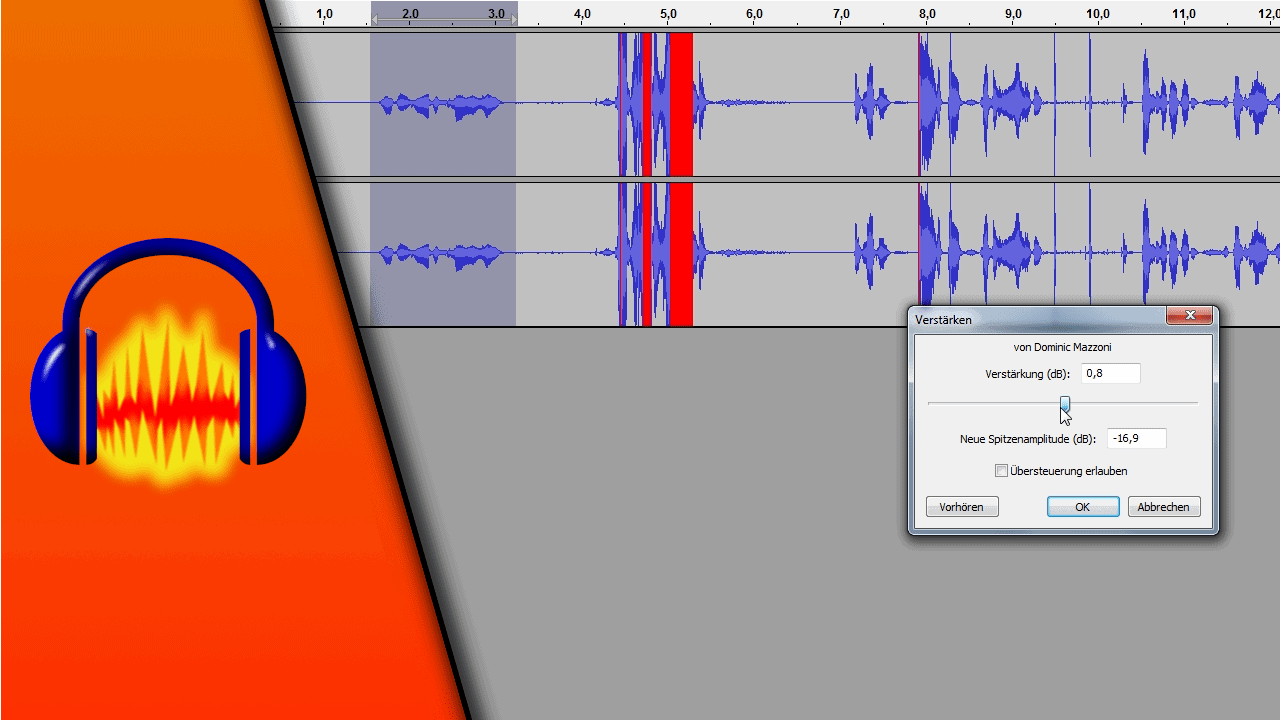
Task: Click the 1,0 timeline label
Action: pyautogui.click(x=323, y=14)
